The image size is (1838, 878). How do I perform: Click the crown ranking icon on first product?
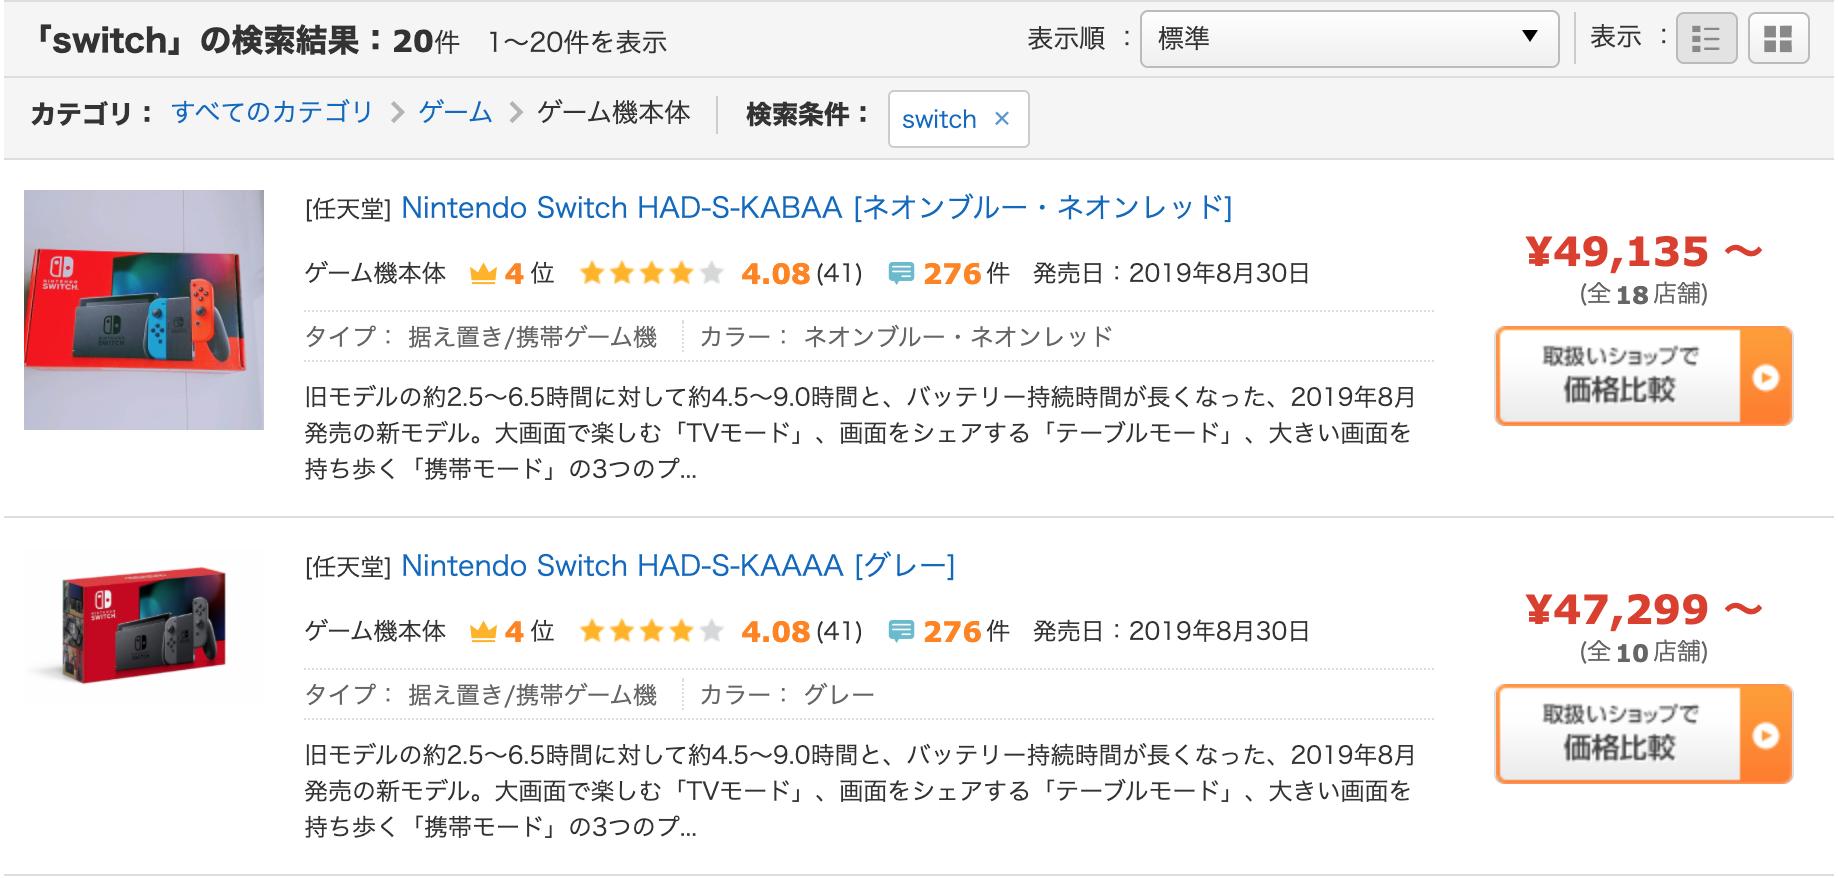483,274
